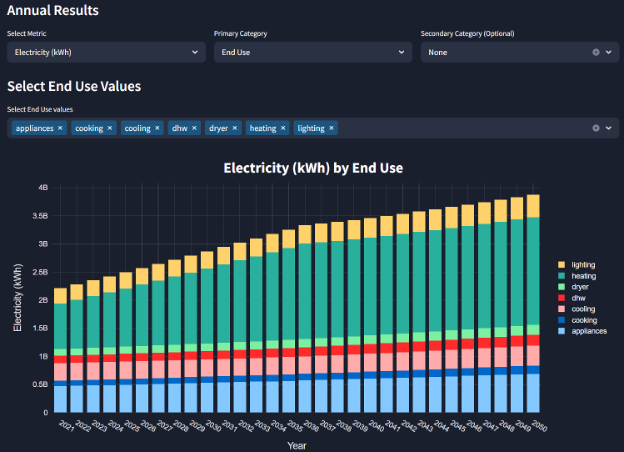Image resolution: width=624 pixels, height=452 pixels.
Task: Toggle appliances legend entry
Action: coord(589,330)
